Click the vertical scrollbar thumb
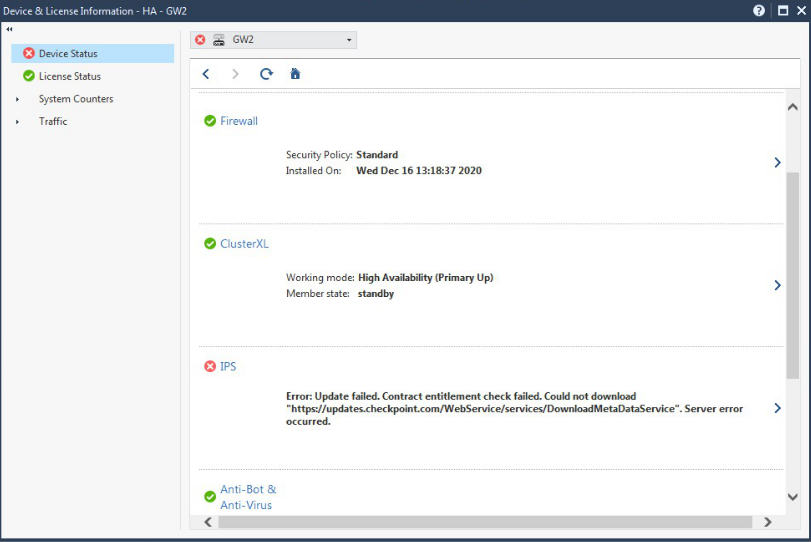The image size is (811, 542). coord(792,276)
